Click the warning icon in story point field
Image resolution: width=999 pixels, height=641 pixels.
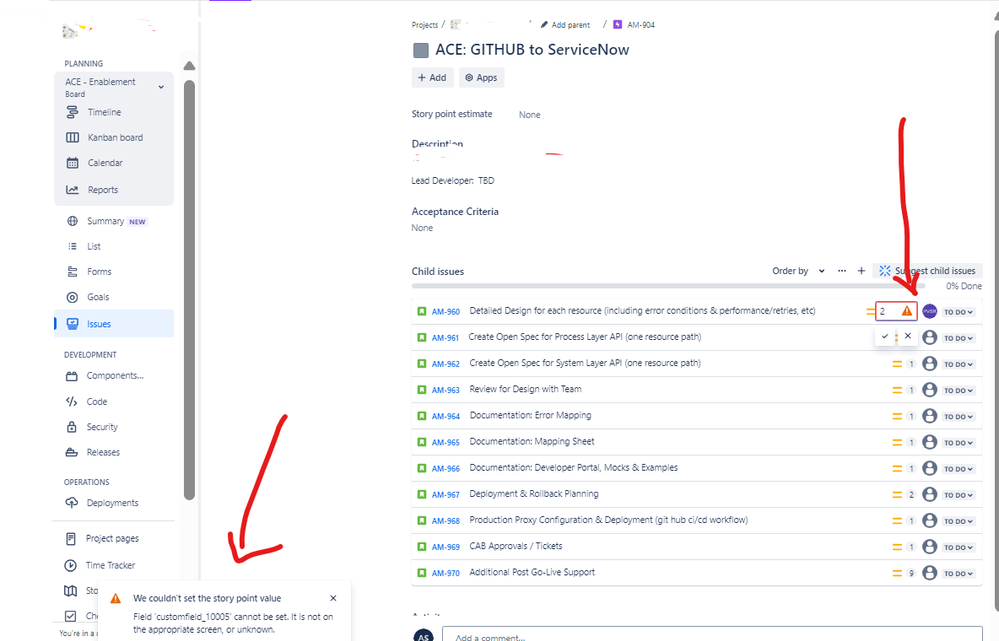coord(907,312)
